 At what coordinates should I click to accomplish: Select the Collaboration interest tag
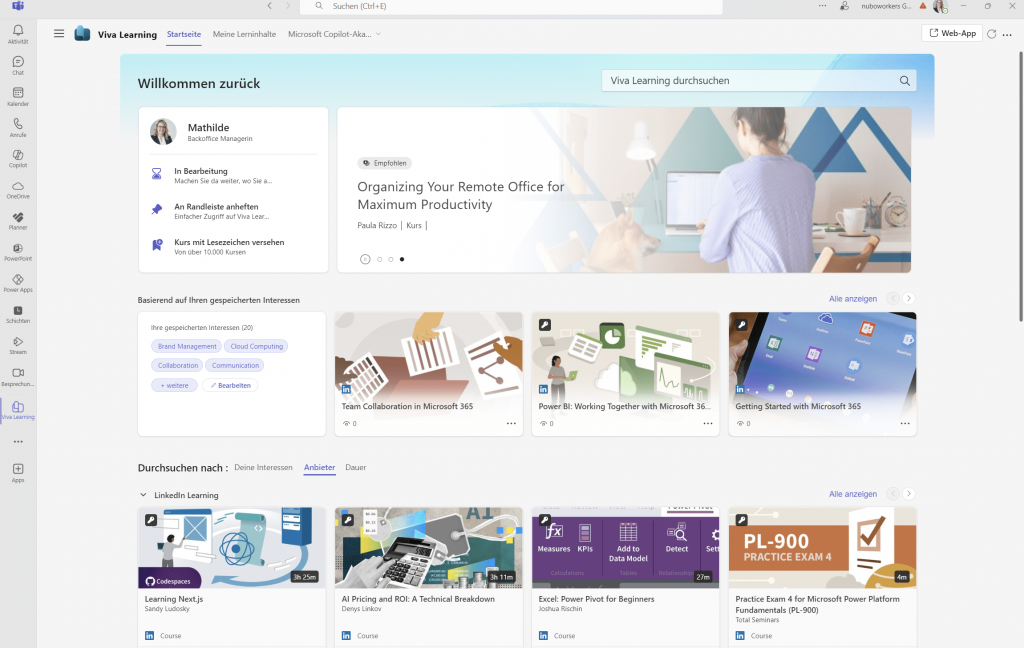(x=178, y=366)
